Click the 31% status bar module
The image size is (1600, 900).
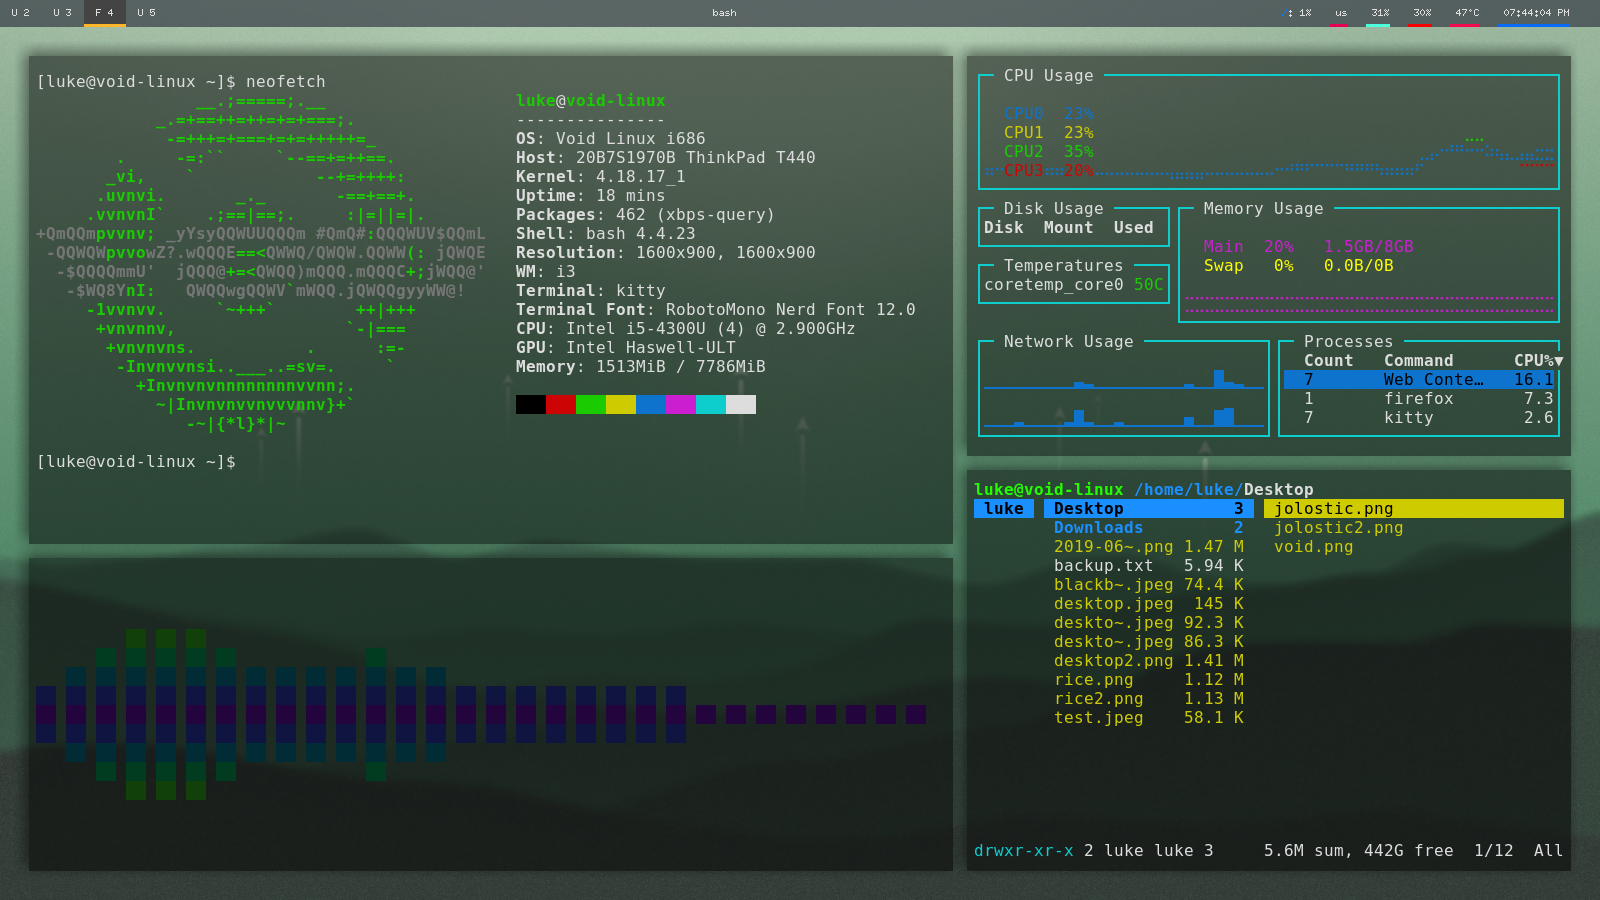coord(1380,13)
